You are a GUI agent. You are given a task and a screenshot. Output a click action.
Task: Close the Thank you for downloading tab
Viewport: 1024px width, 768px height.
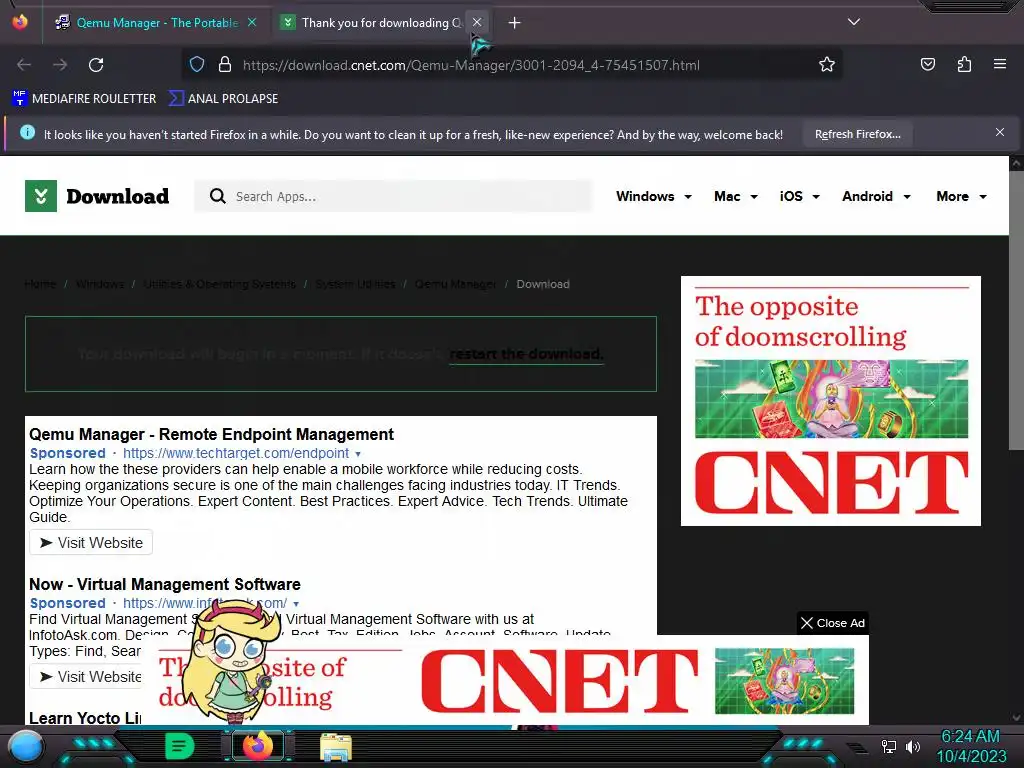click(x=477, y=22)
